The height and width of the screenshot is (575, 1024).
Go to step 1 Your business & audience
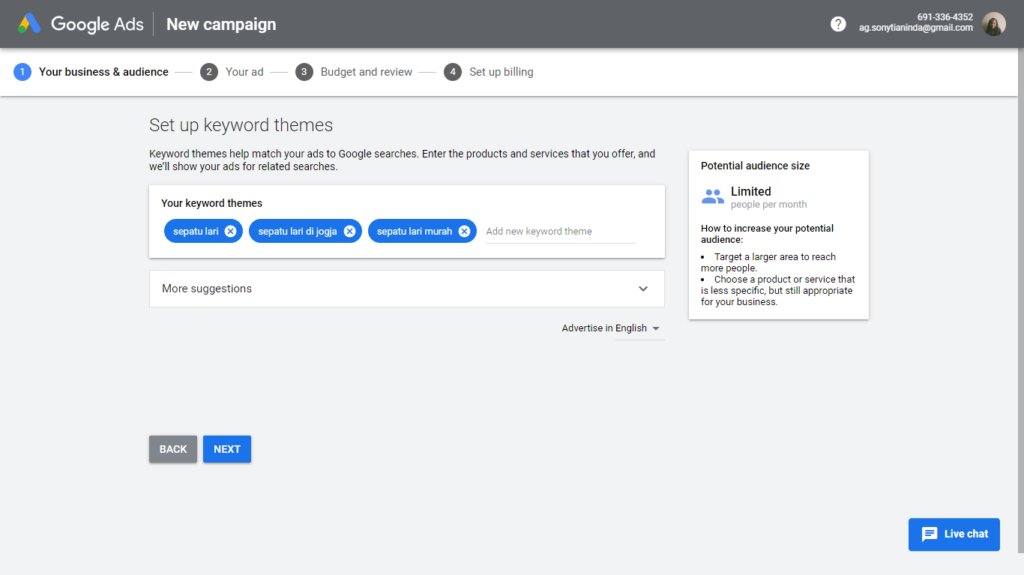pos(103,72)
